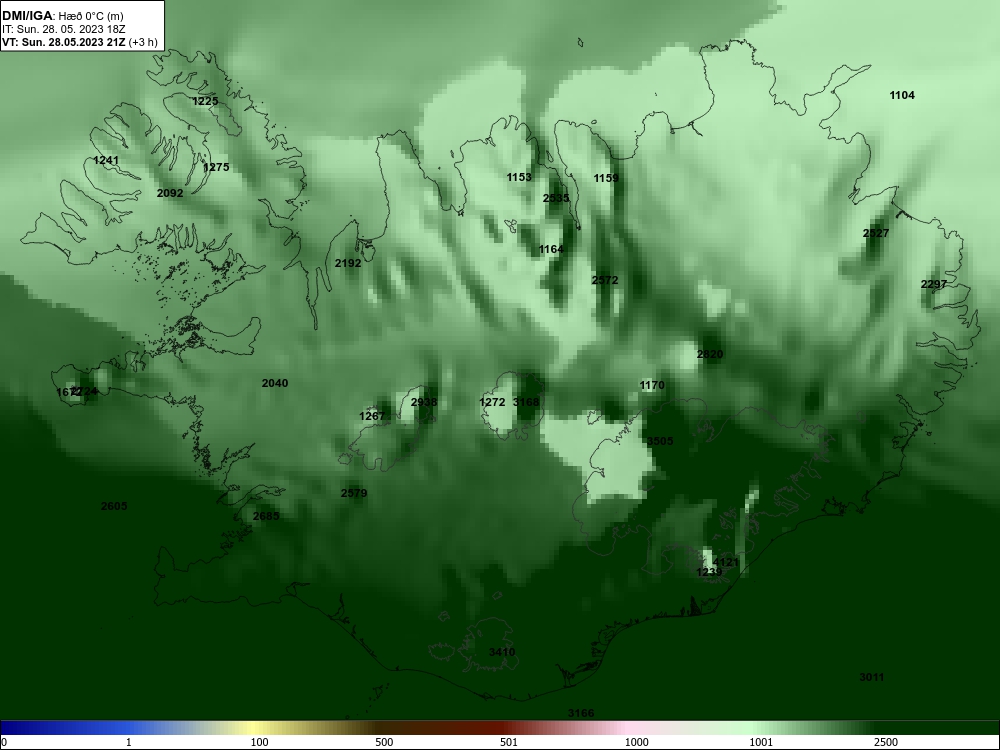The height and width of the screenshot is (750, 1000).
Task: Click the map value 1272
Action: point(492,402)
